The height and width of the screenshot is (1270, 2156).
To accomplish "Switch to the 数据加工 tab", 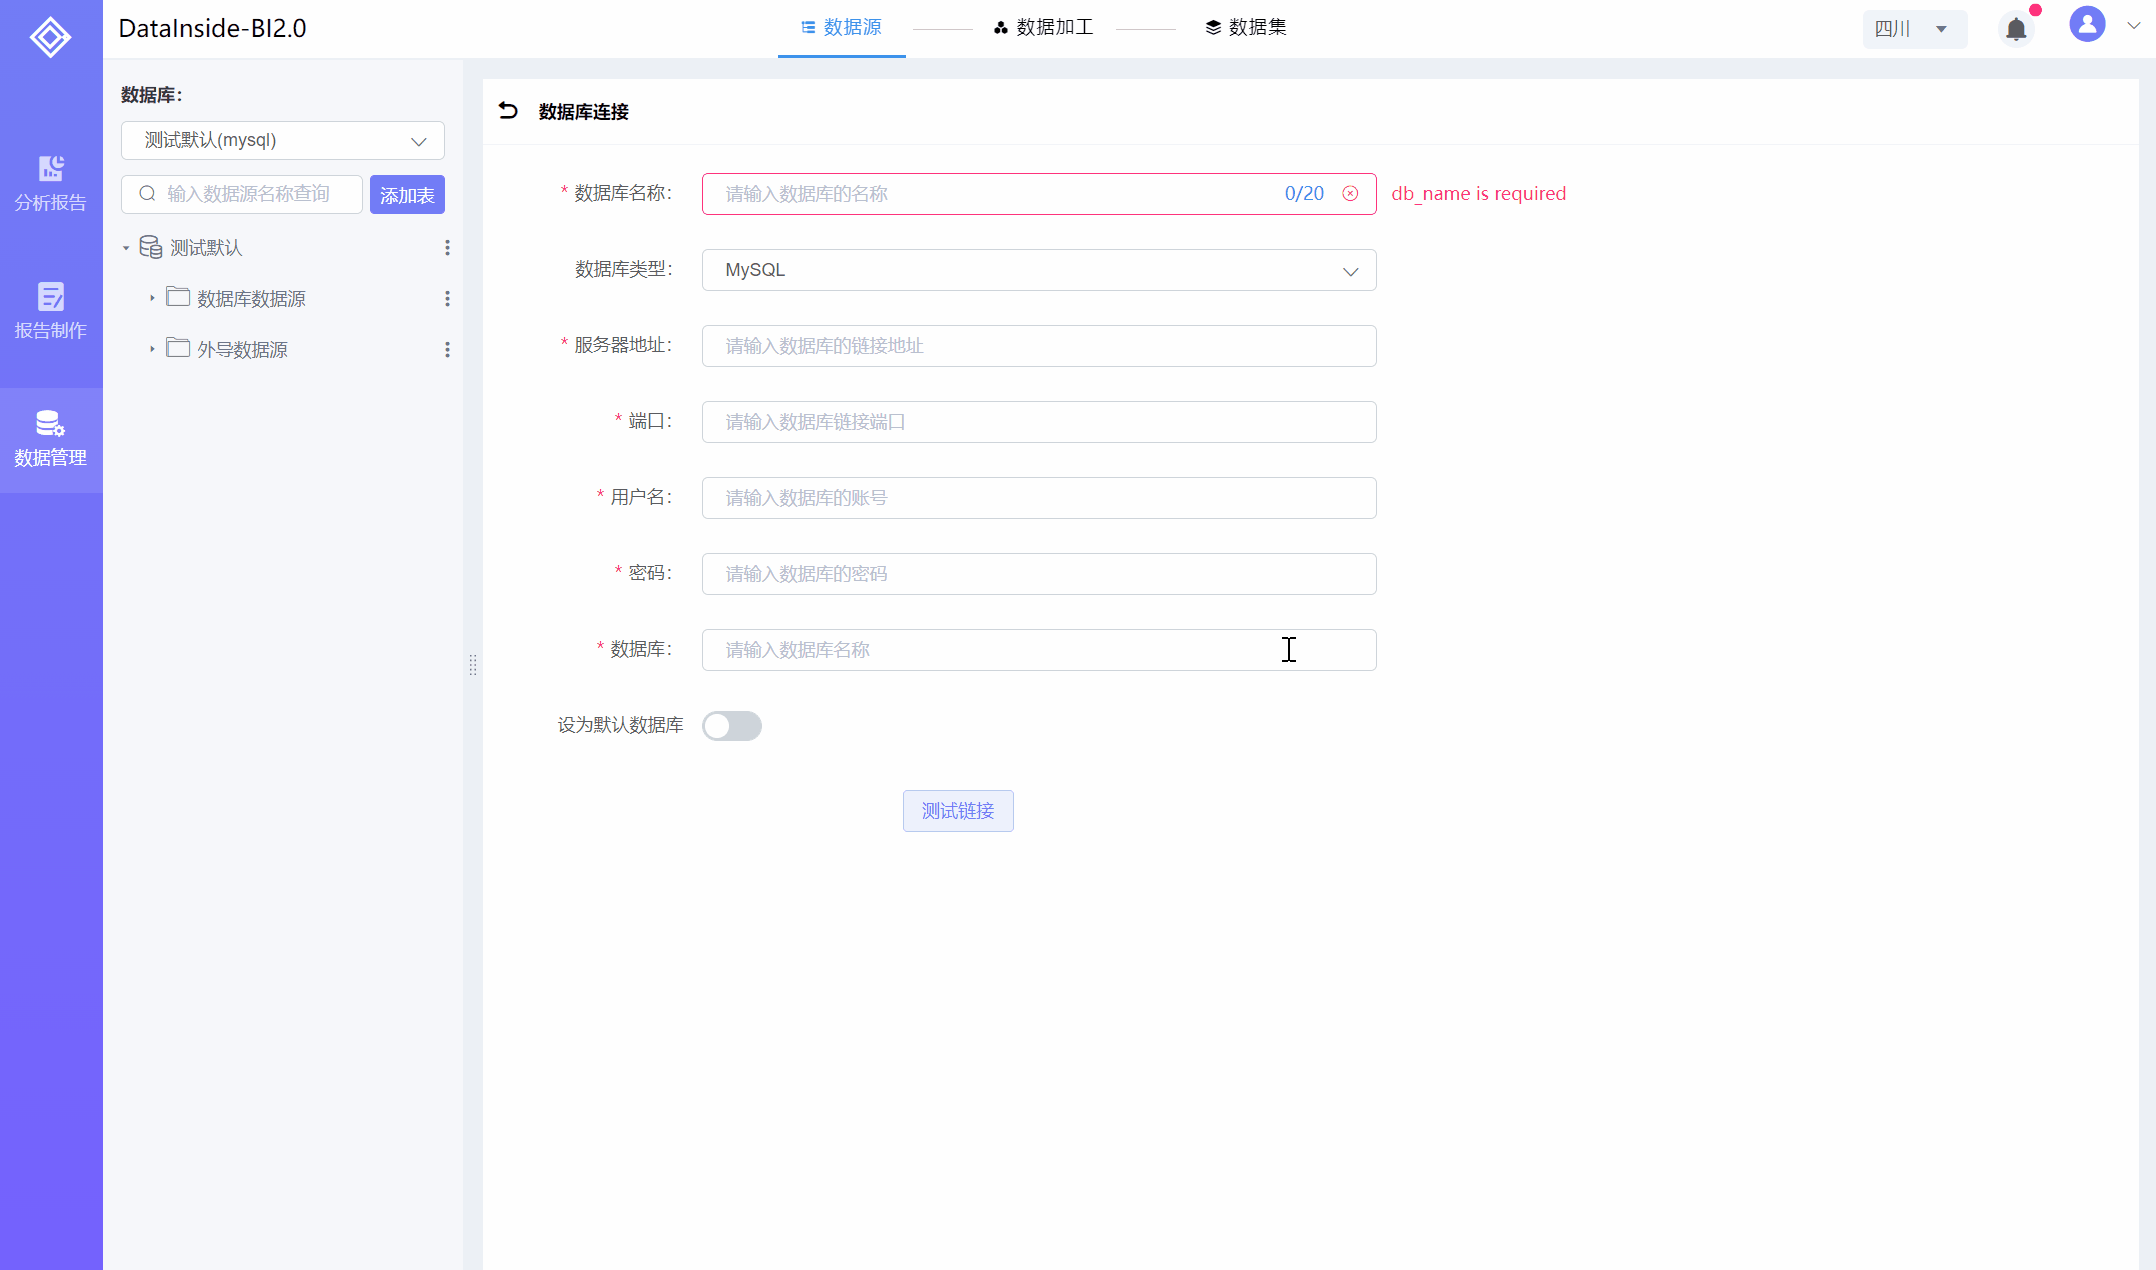I will pos(1043,28).
